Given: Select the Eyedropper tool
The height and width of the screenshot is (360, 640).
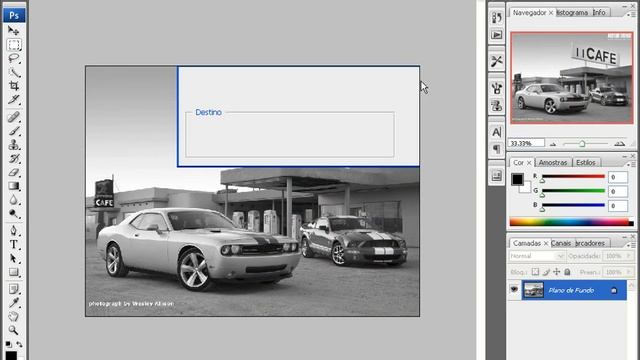Looking at the screenshot, I should tap(13, 303).
